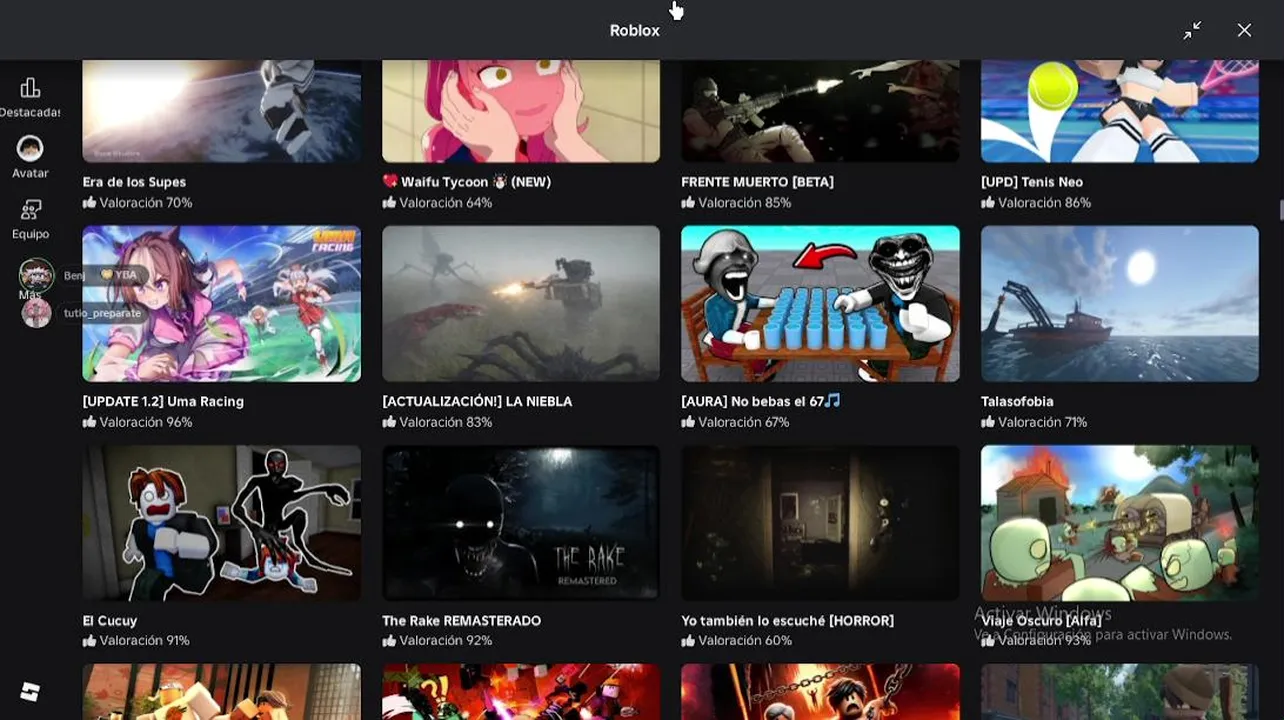1284x720 pixels.
Task: Open the Era de los Supes game thumbnail
Action: click(222, 111)
